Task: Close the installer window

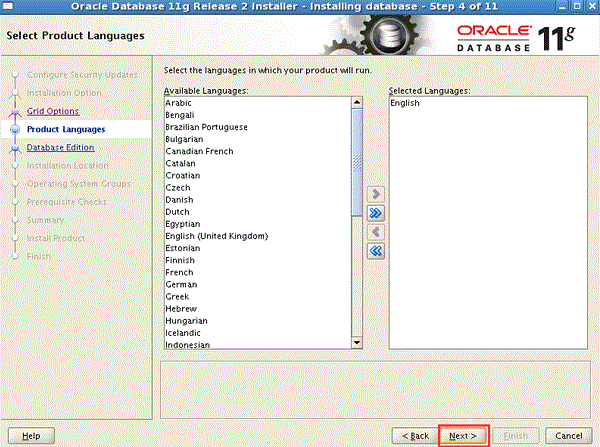Action: click(x=592, y=7)
